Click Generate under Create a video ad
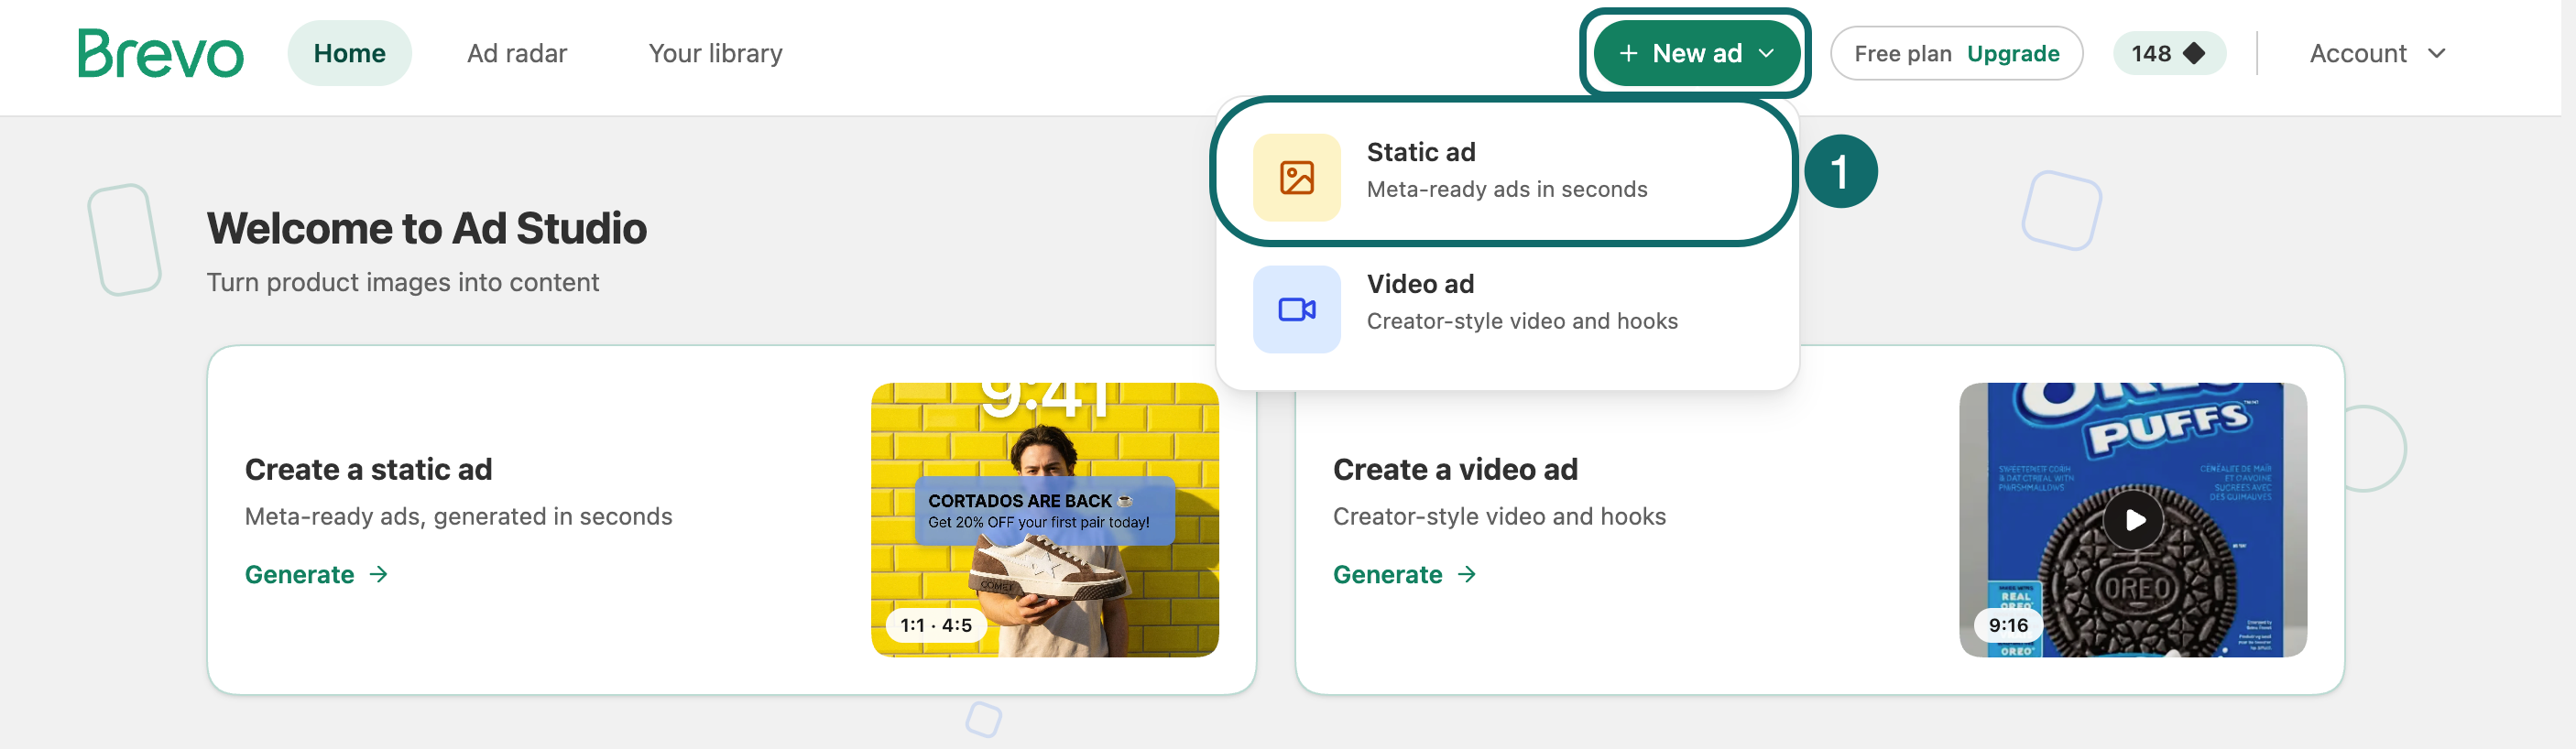Screen dimensions: 2576x749 click(x=1404, y=574)
